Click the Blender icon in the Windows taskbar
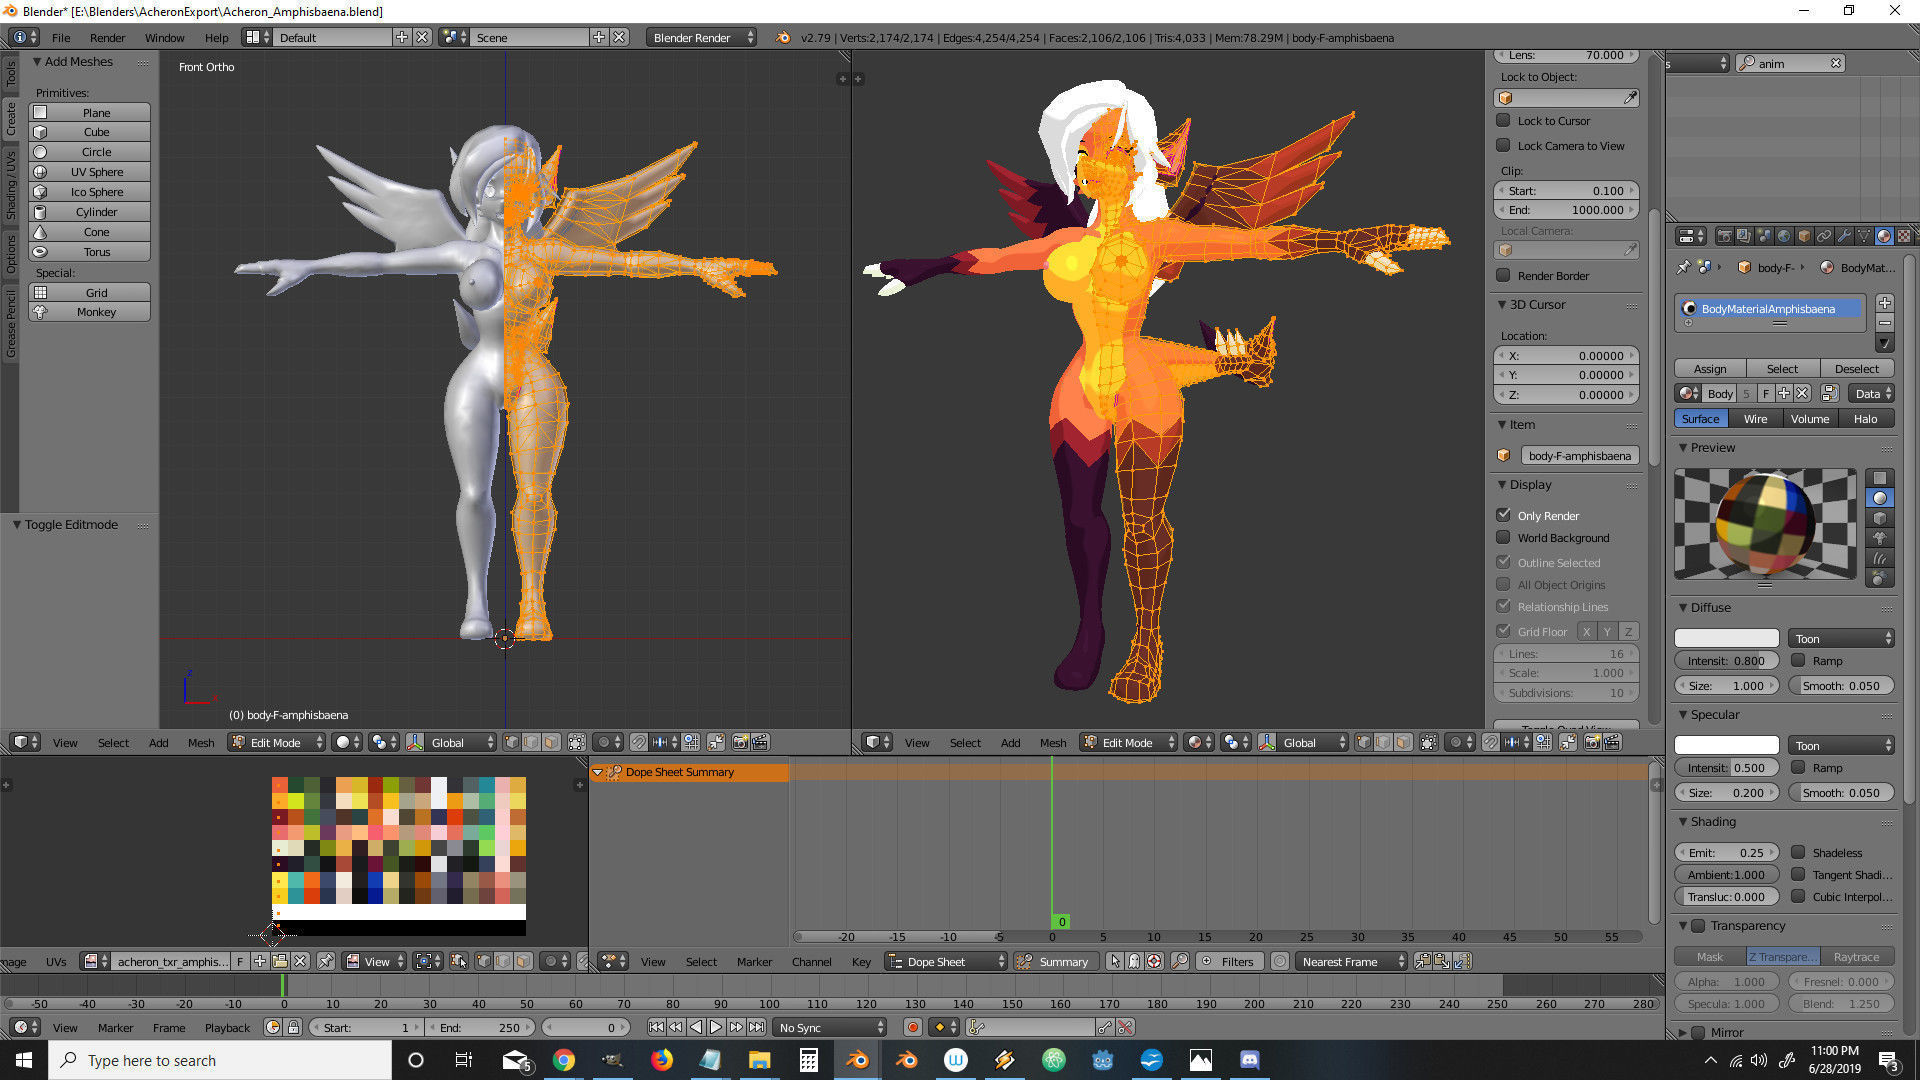 coord(857,1060)
